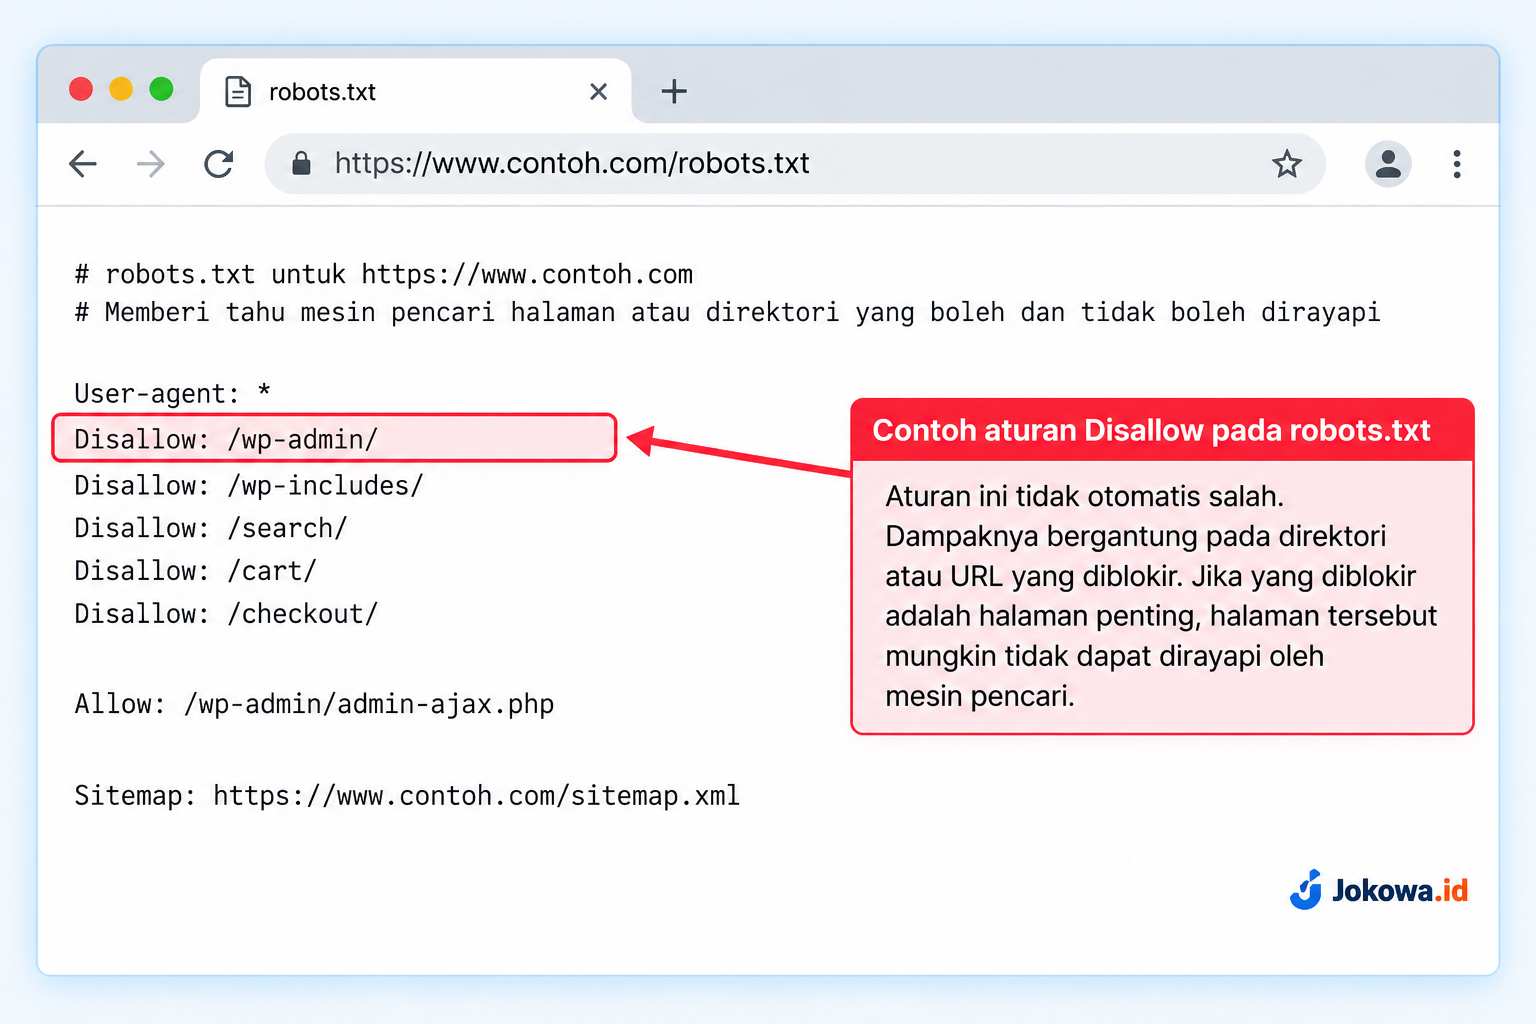
Task: Click the line "Disallow: /checkout/"
Action: pos(226,614)
